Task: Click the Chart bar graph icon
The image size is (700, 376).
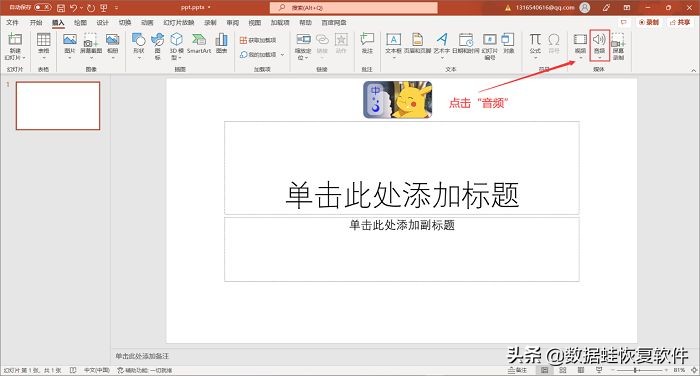Action: coord(221,40)
